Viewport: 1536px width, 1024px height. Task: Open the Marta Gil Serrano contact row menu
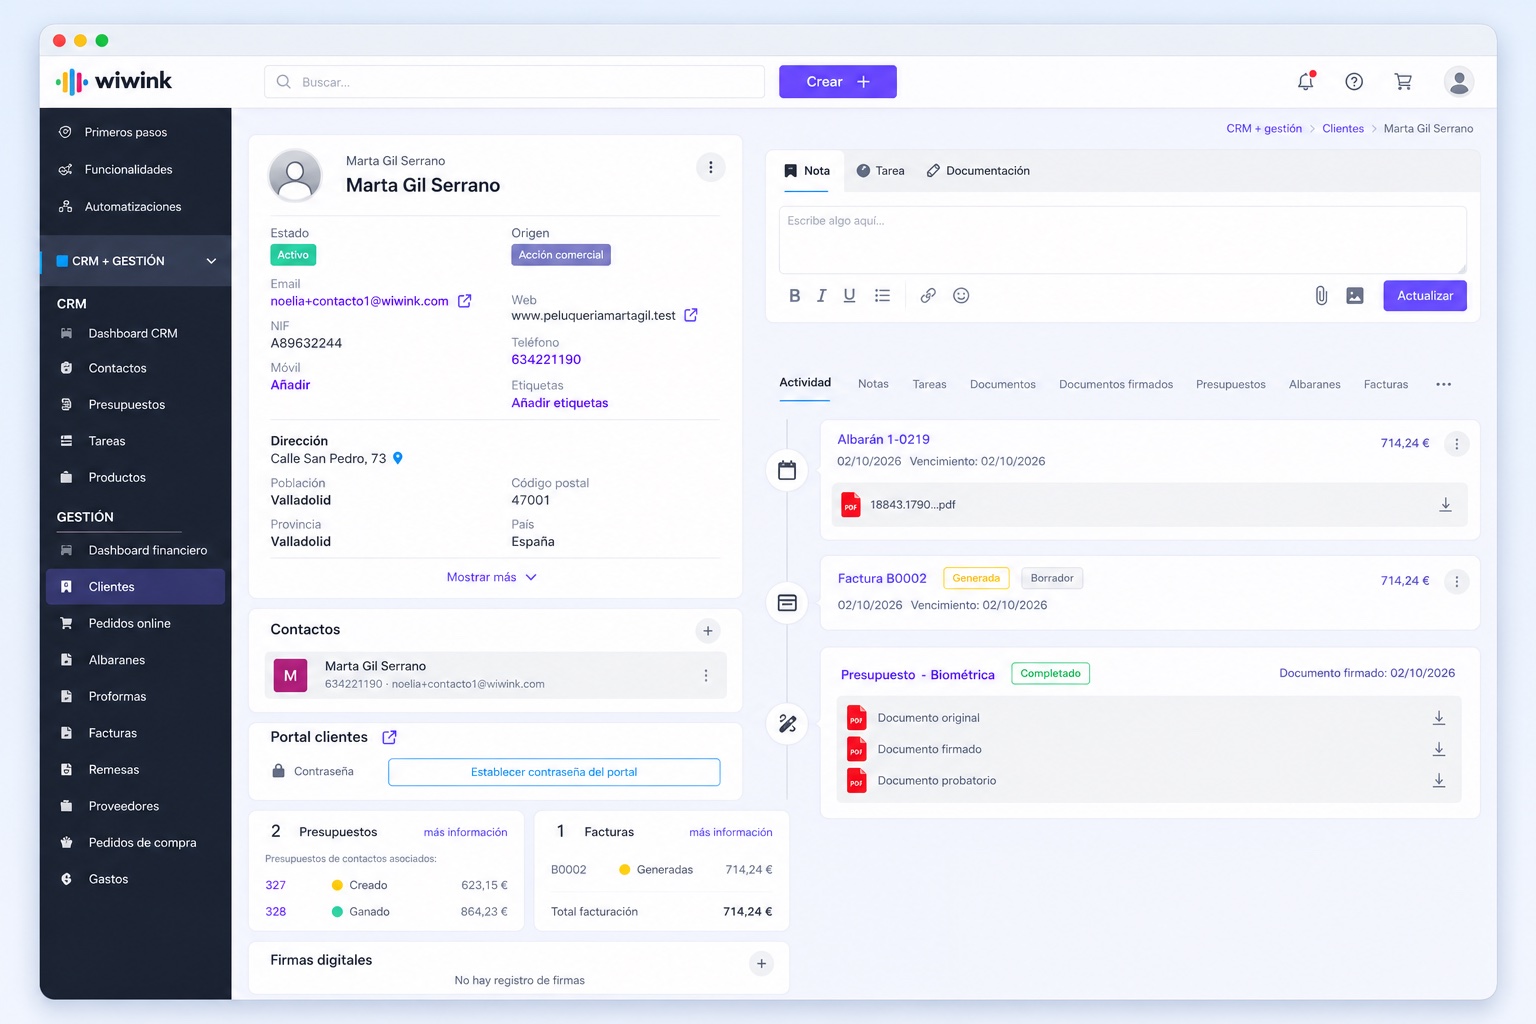[x=706, y=676]
